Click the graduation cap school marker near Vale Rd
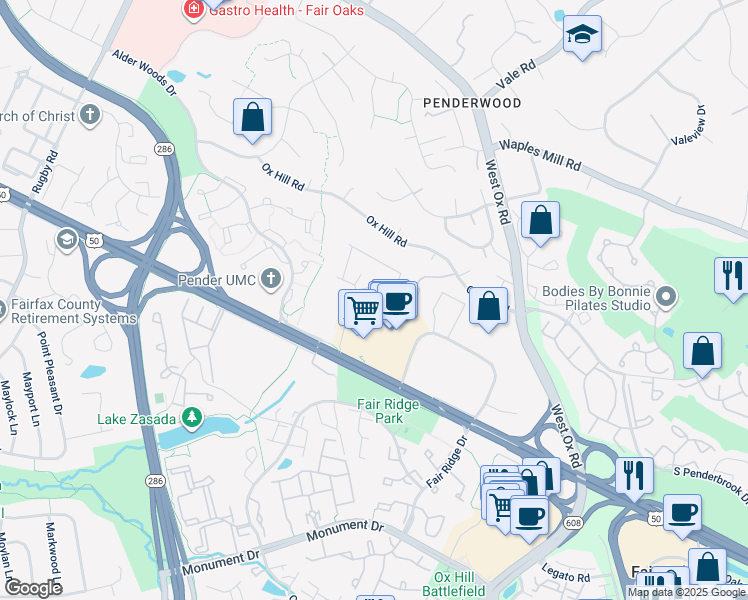This screenshot has height=600, width=748. point(582,36)
